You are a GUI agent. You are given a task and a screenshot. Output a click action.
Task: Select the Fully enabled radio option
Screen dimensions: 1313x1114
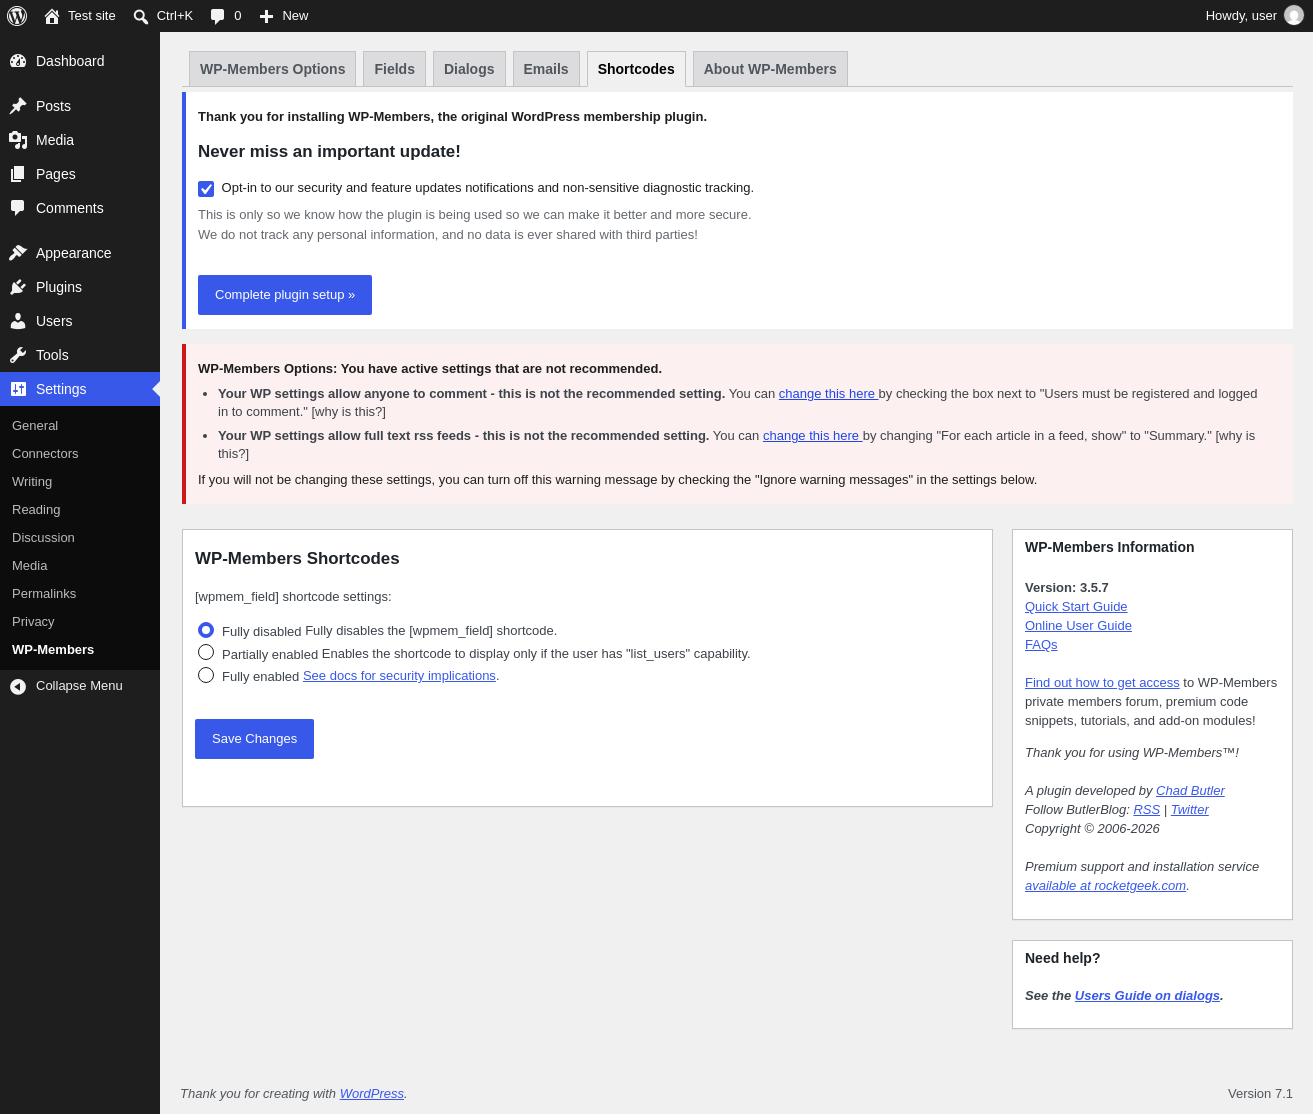click(x=206, y=675)
